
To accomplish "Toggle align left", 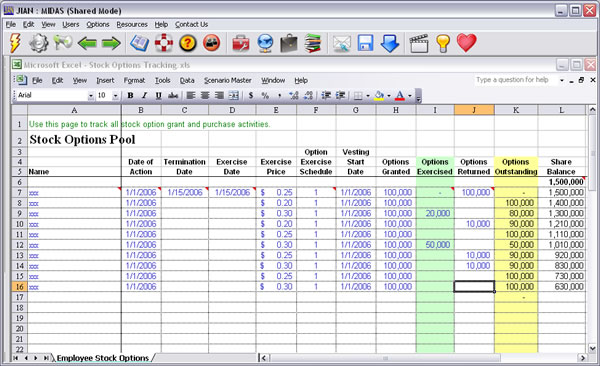I will coord(191,95).
